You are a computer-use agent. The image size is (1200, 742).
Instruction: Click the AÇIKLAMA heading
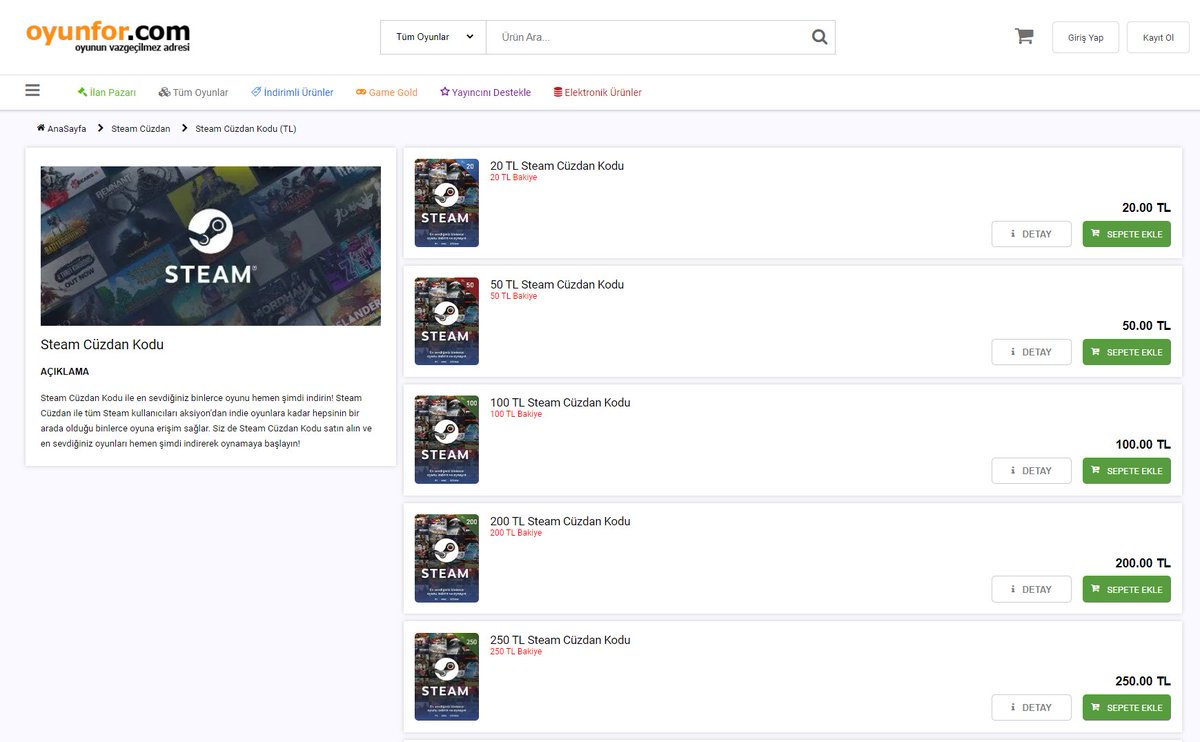(65, 372)
